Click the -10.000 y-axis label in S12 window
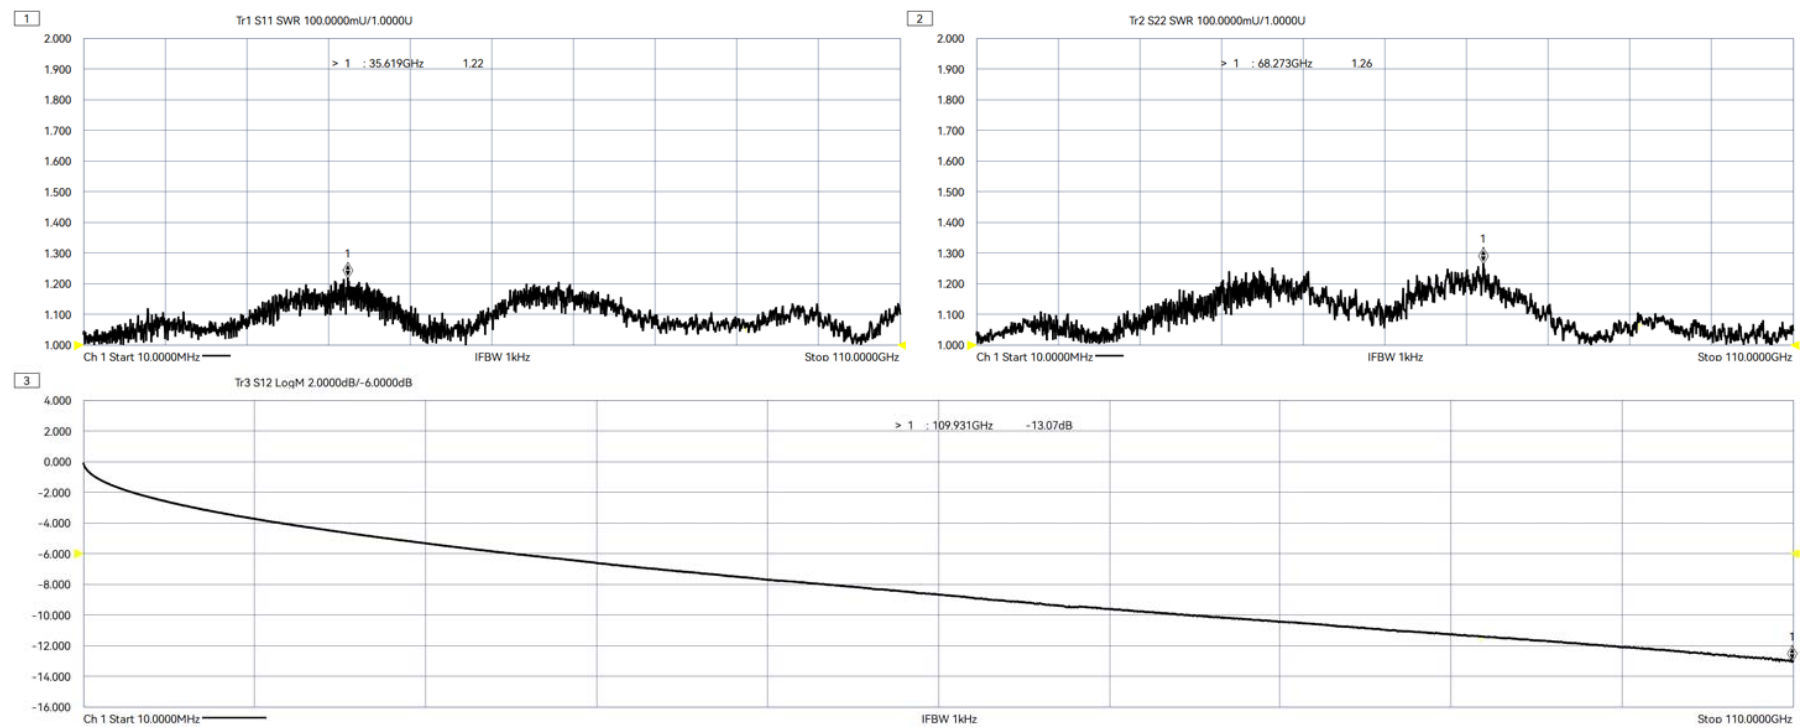 54,615
